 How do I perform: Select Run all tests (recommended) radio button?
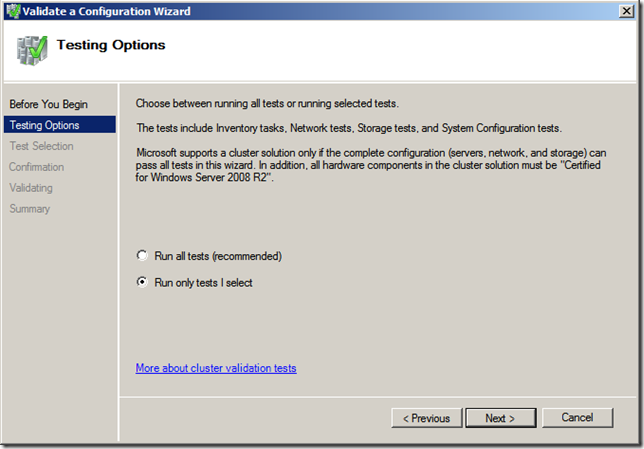coord(142,256)
